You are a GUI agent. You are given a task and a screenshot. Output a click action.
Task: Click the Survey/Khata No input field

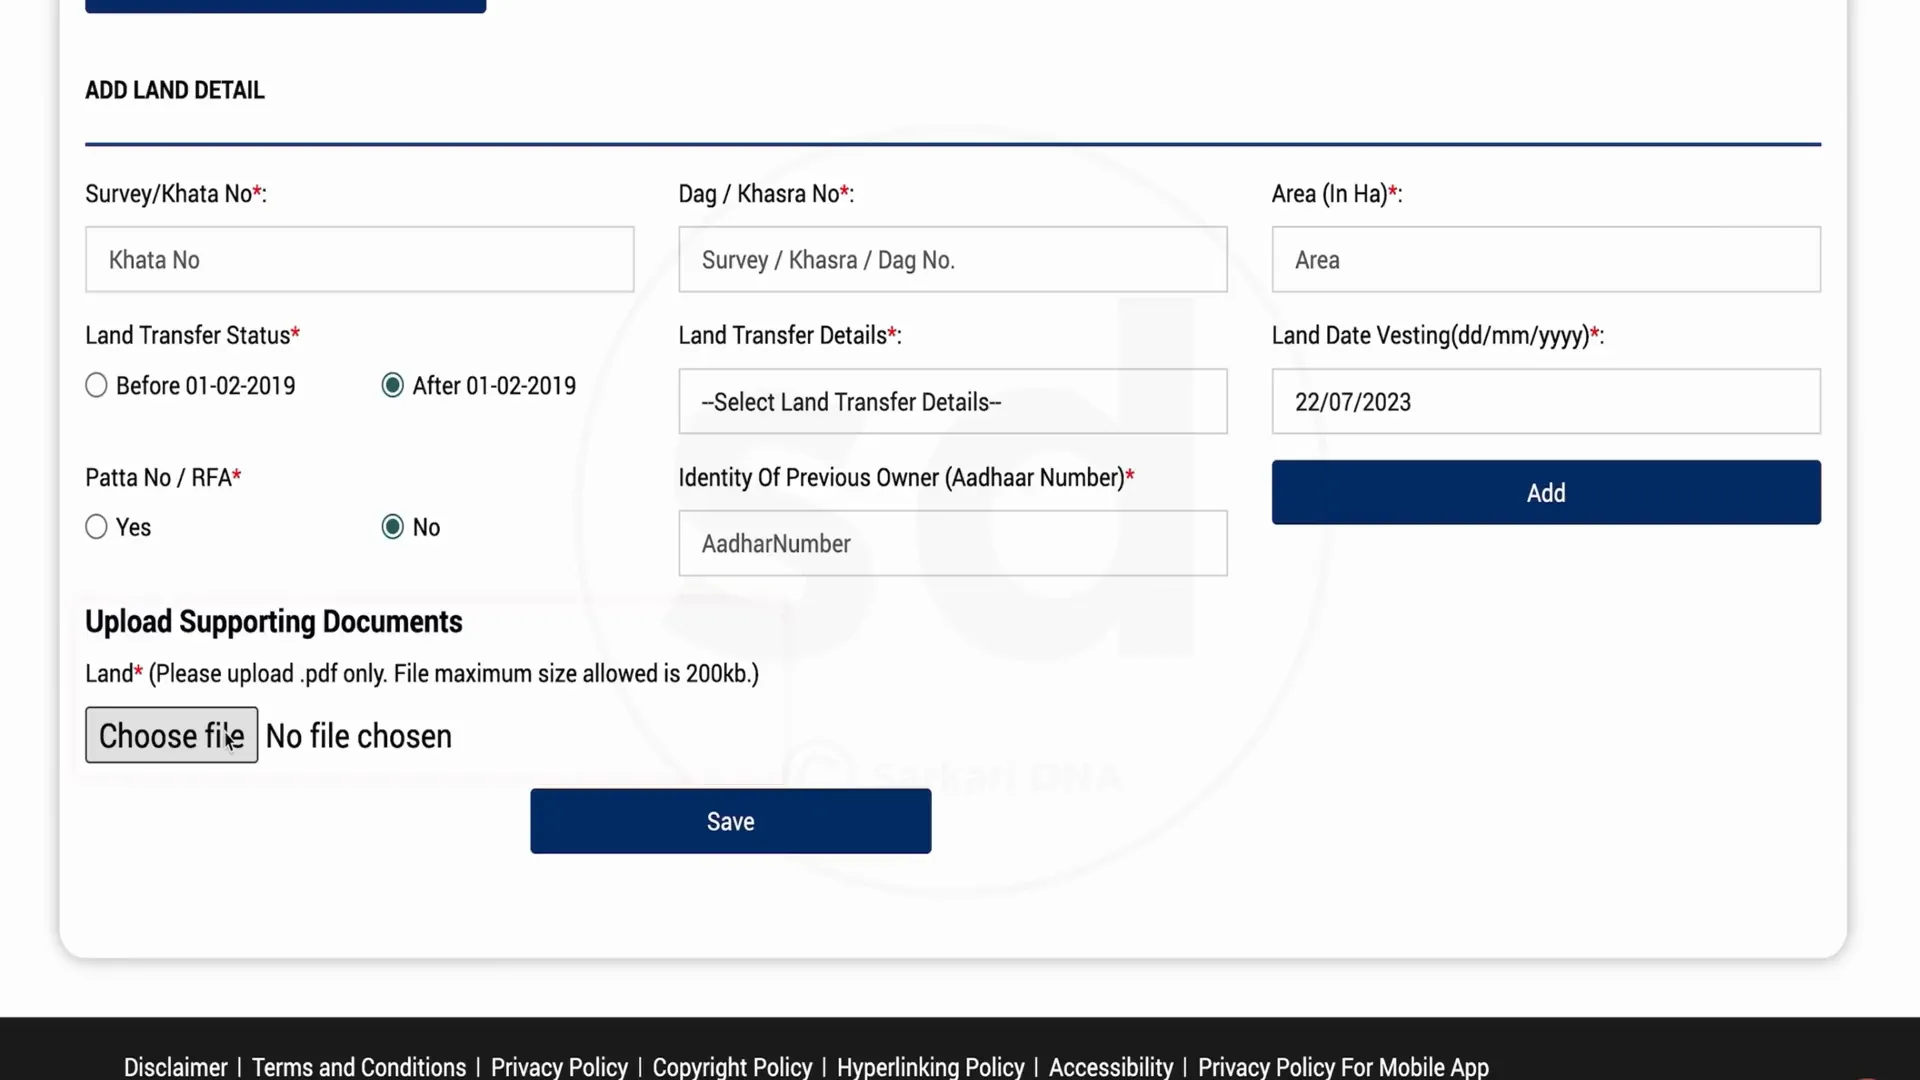pyautogui.click(x=359, y=260)
